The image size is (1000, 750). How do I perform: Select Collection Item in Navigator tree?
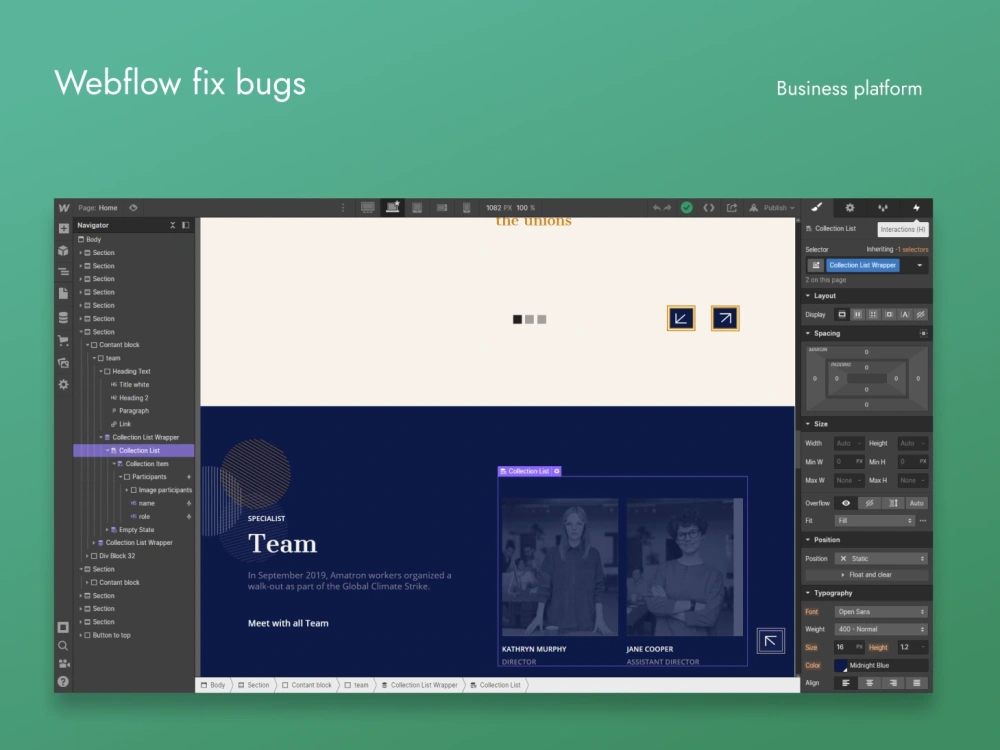point(147,464)
